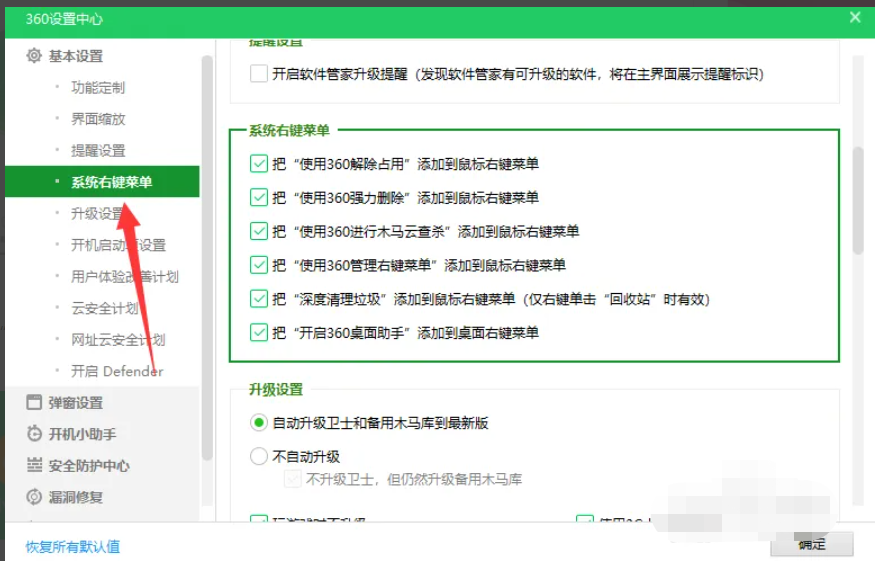This screenshot has width=875, height=561.
Task: Expand the 弹窗设置 category
Action: (76, 402)
